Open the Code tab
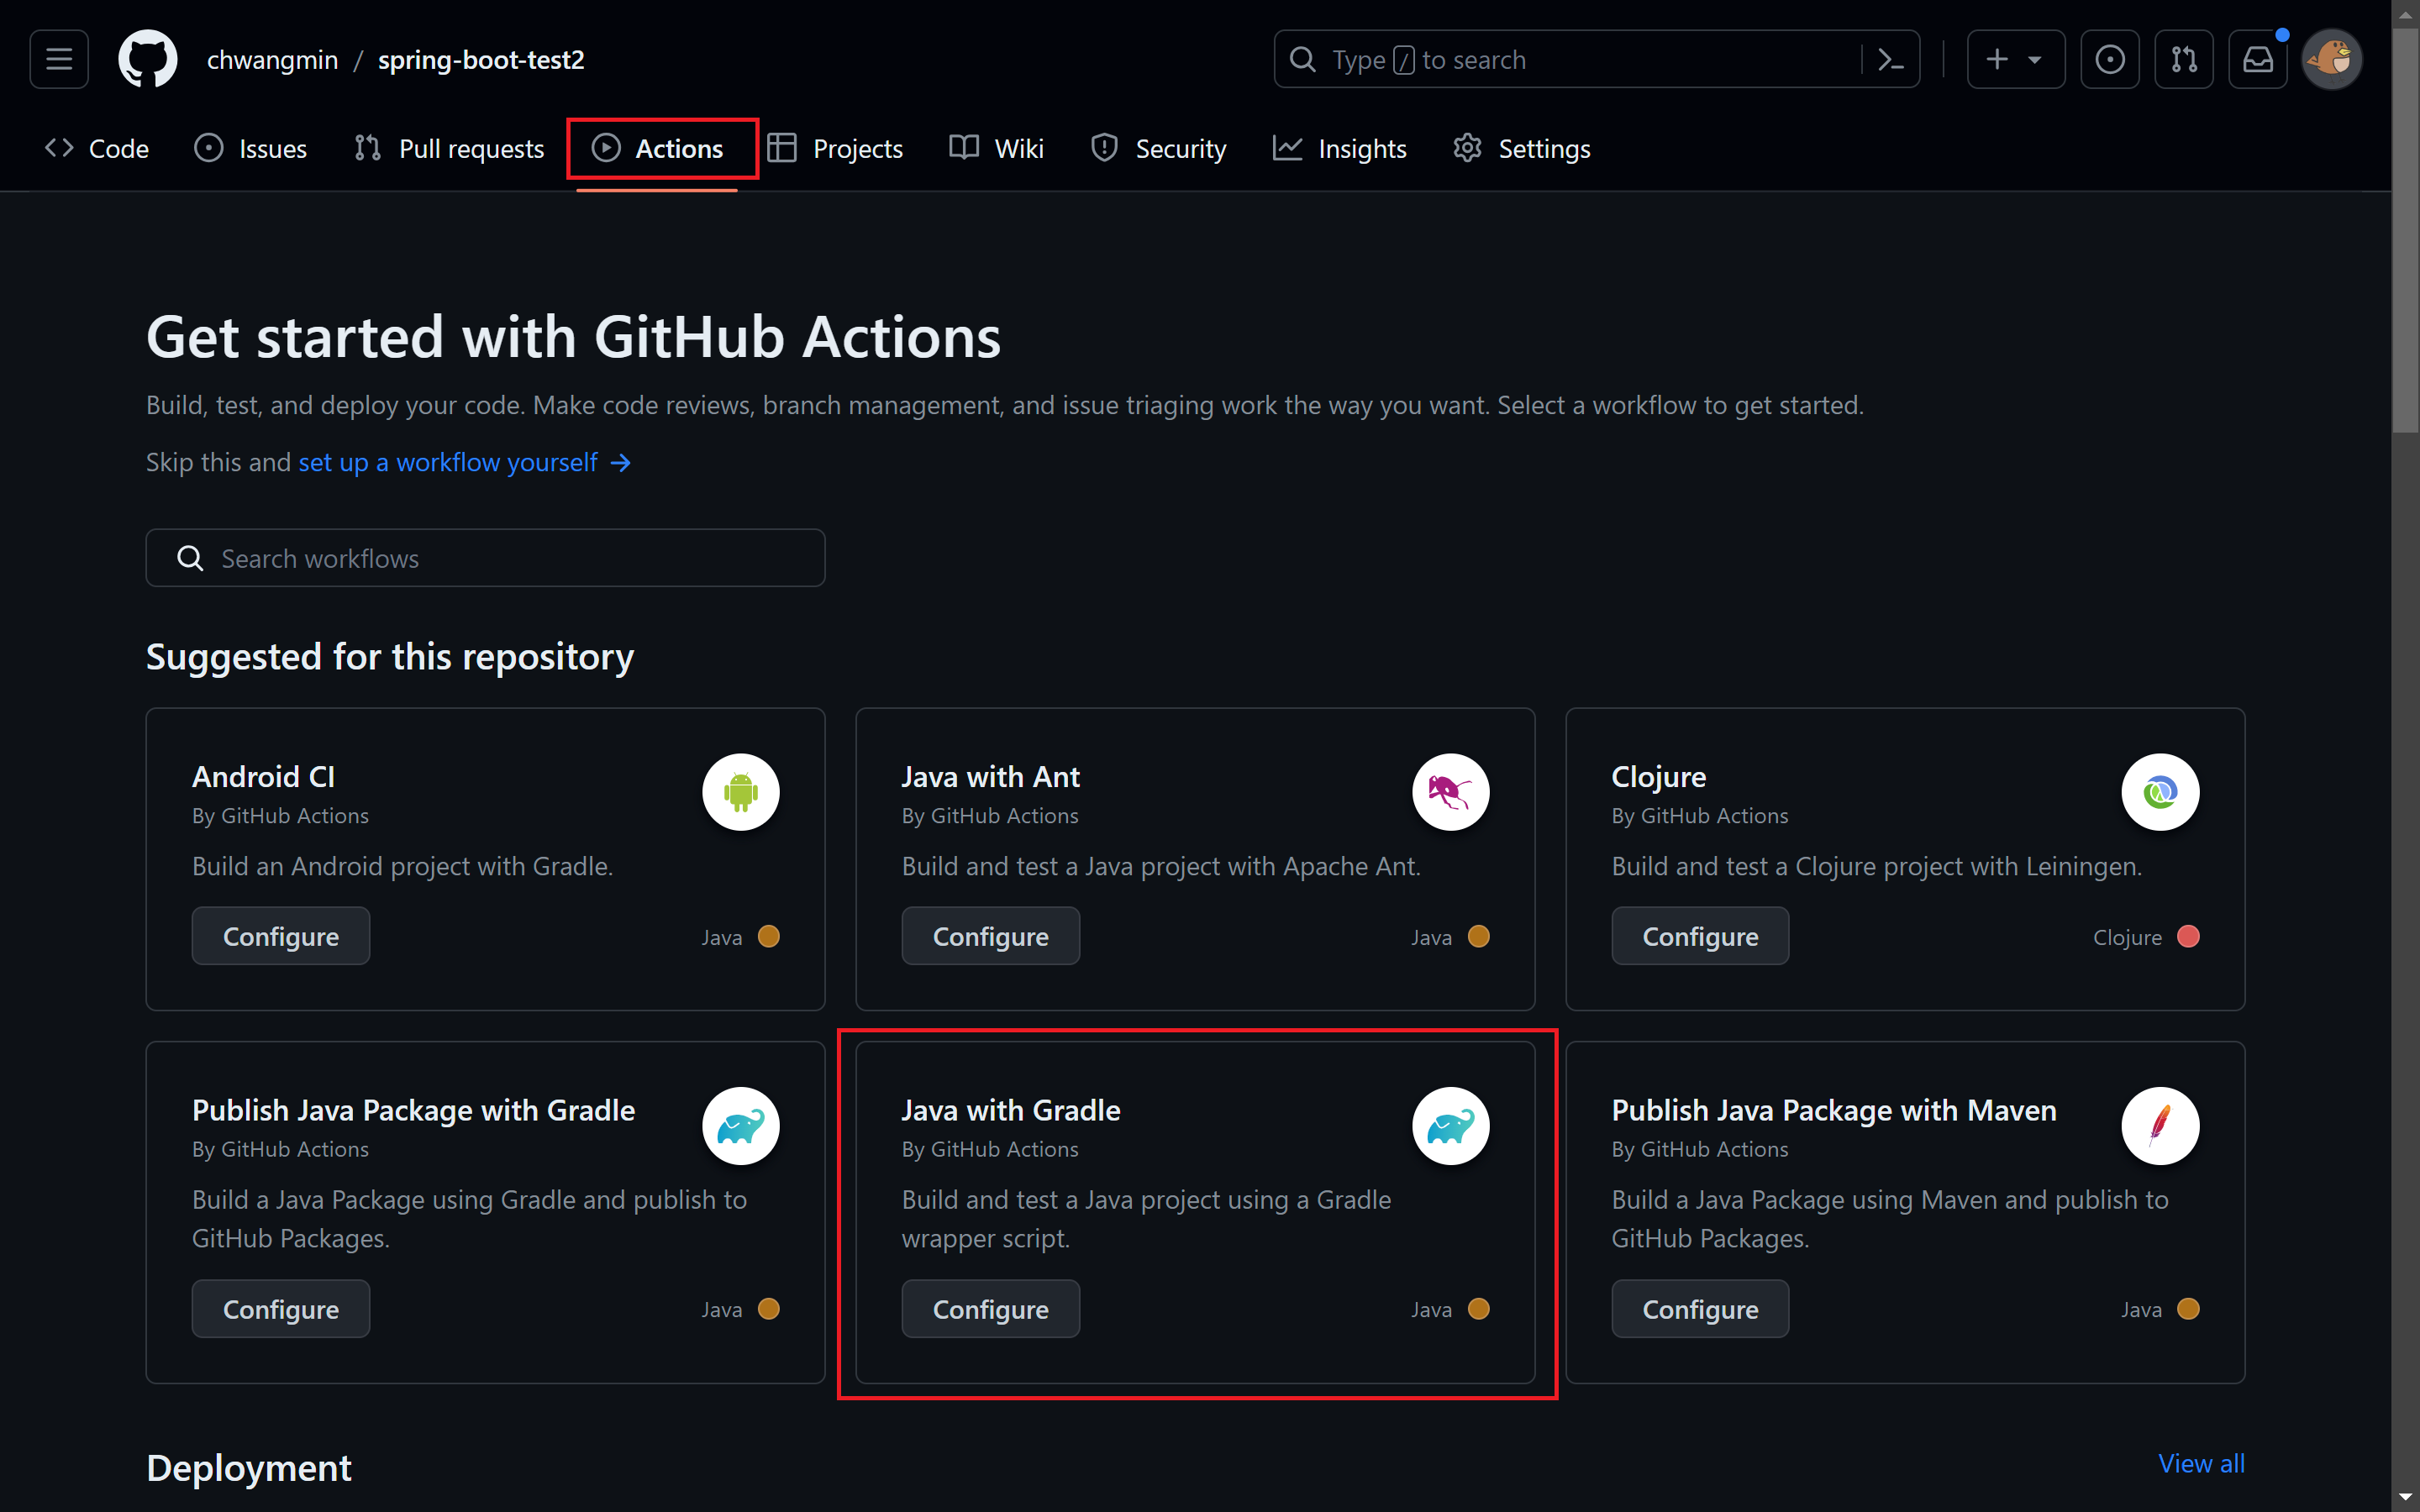The image size is (2420, 1512). [x=97, y=149]
